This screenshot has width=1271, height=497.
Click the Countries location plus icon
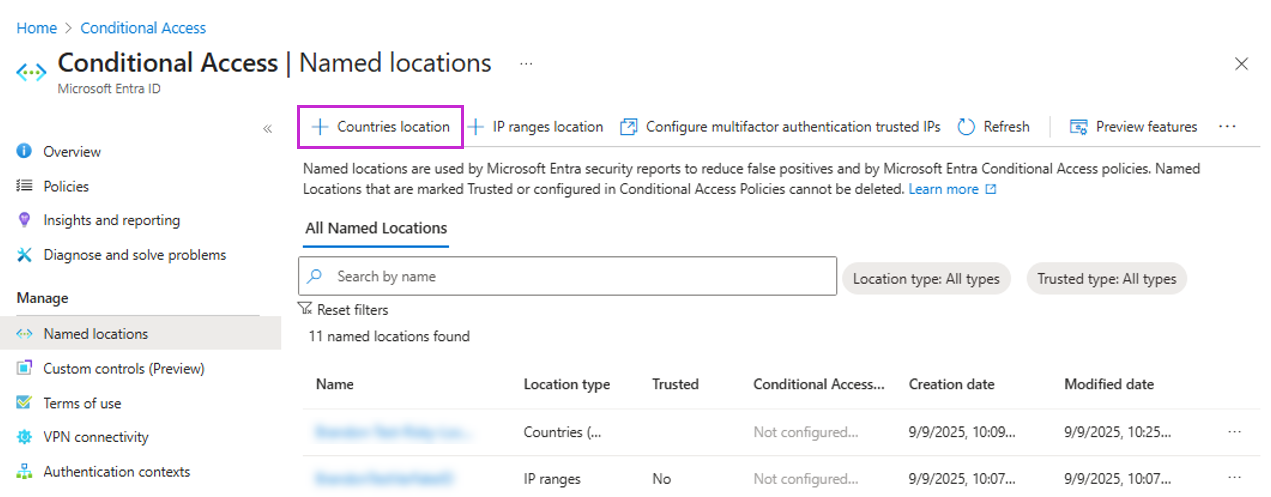tap(320, 127)
